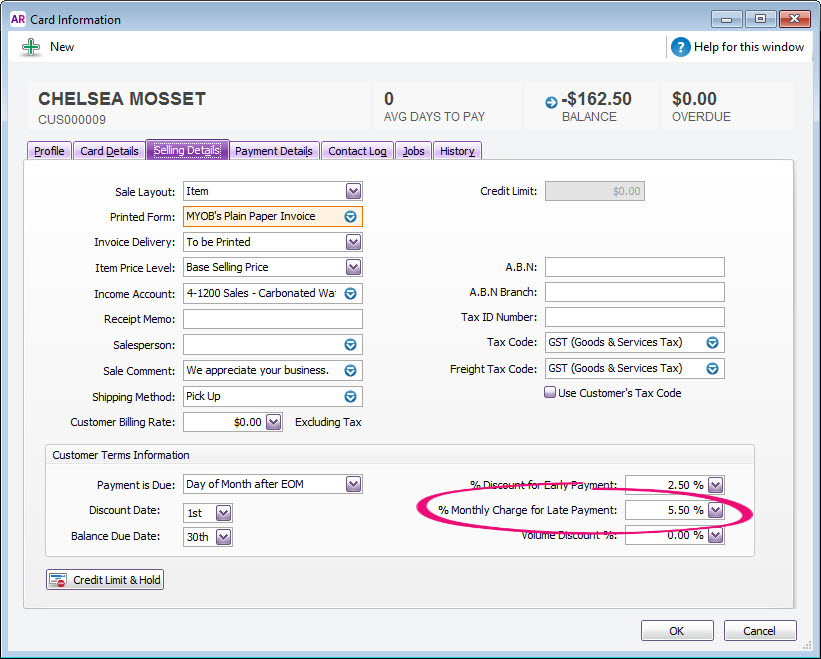Open Tax Code lookup arrow

(x=712, y=343)
